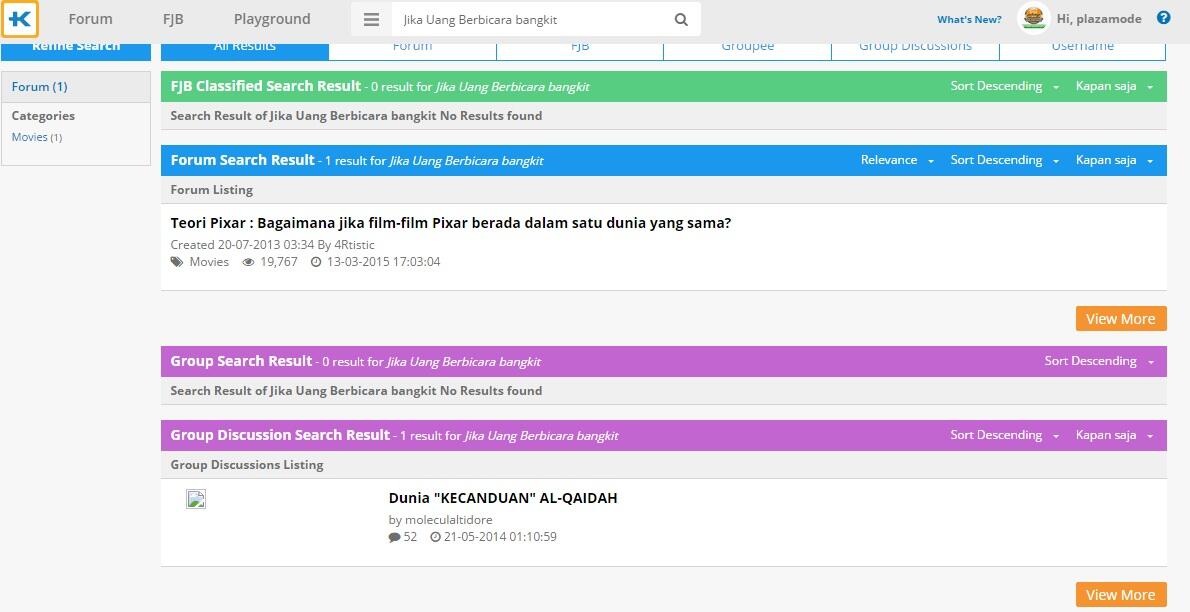
Task: Open the What's New? link
Action: [968, 18]
